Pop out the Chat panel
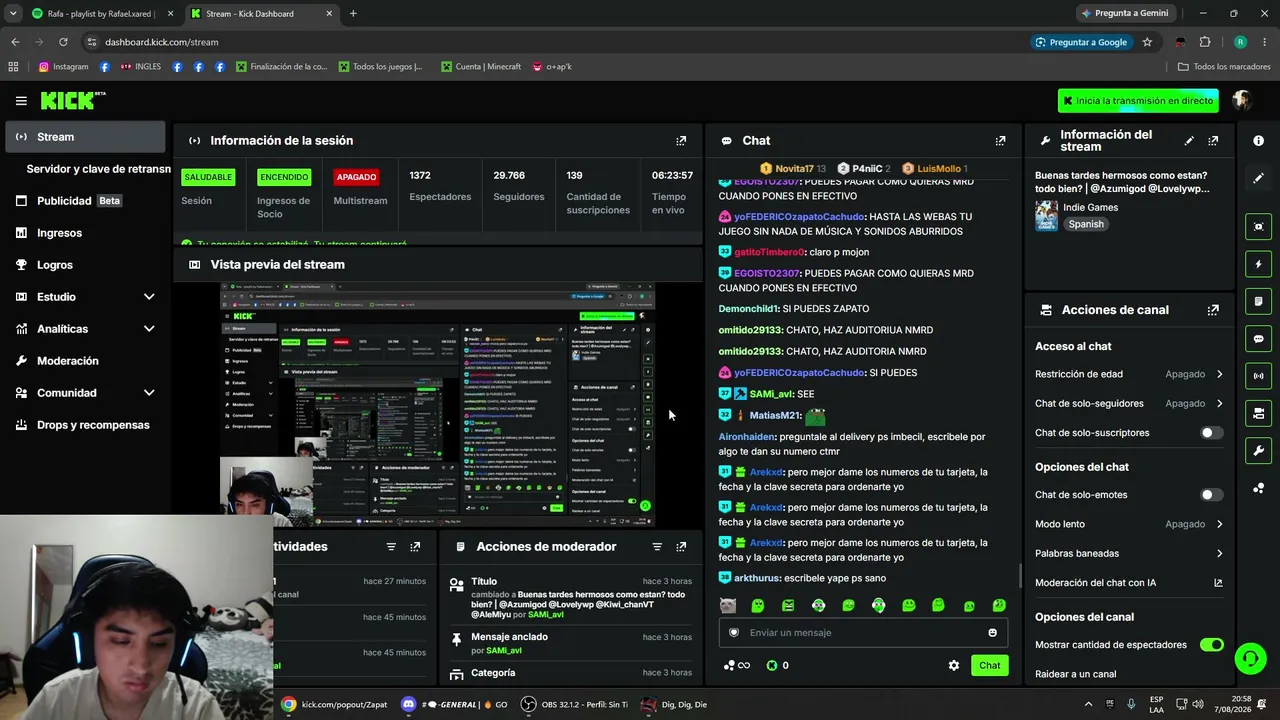This screenshot has height=720, width=1280. (1000, 141)
